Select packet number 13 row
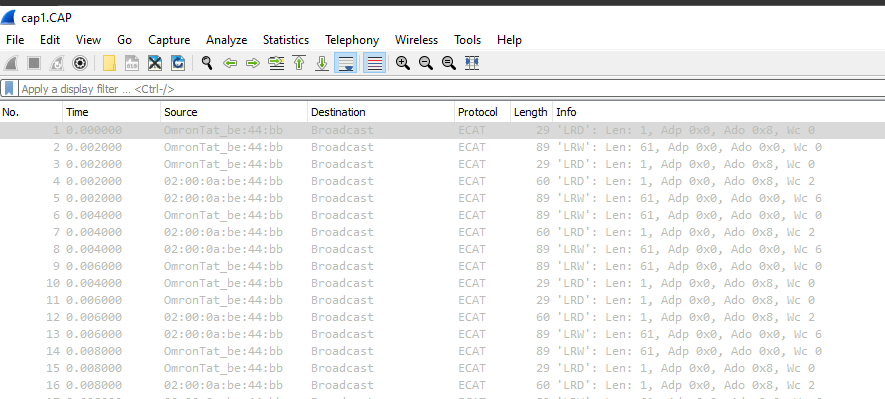Screen dimensions: 885x399 442,334
